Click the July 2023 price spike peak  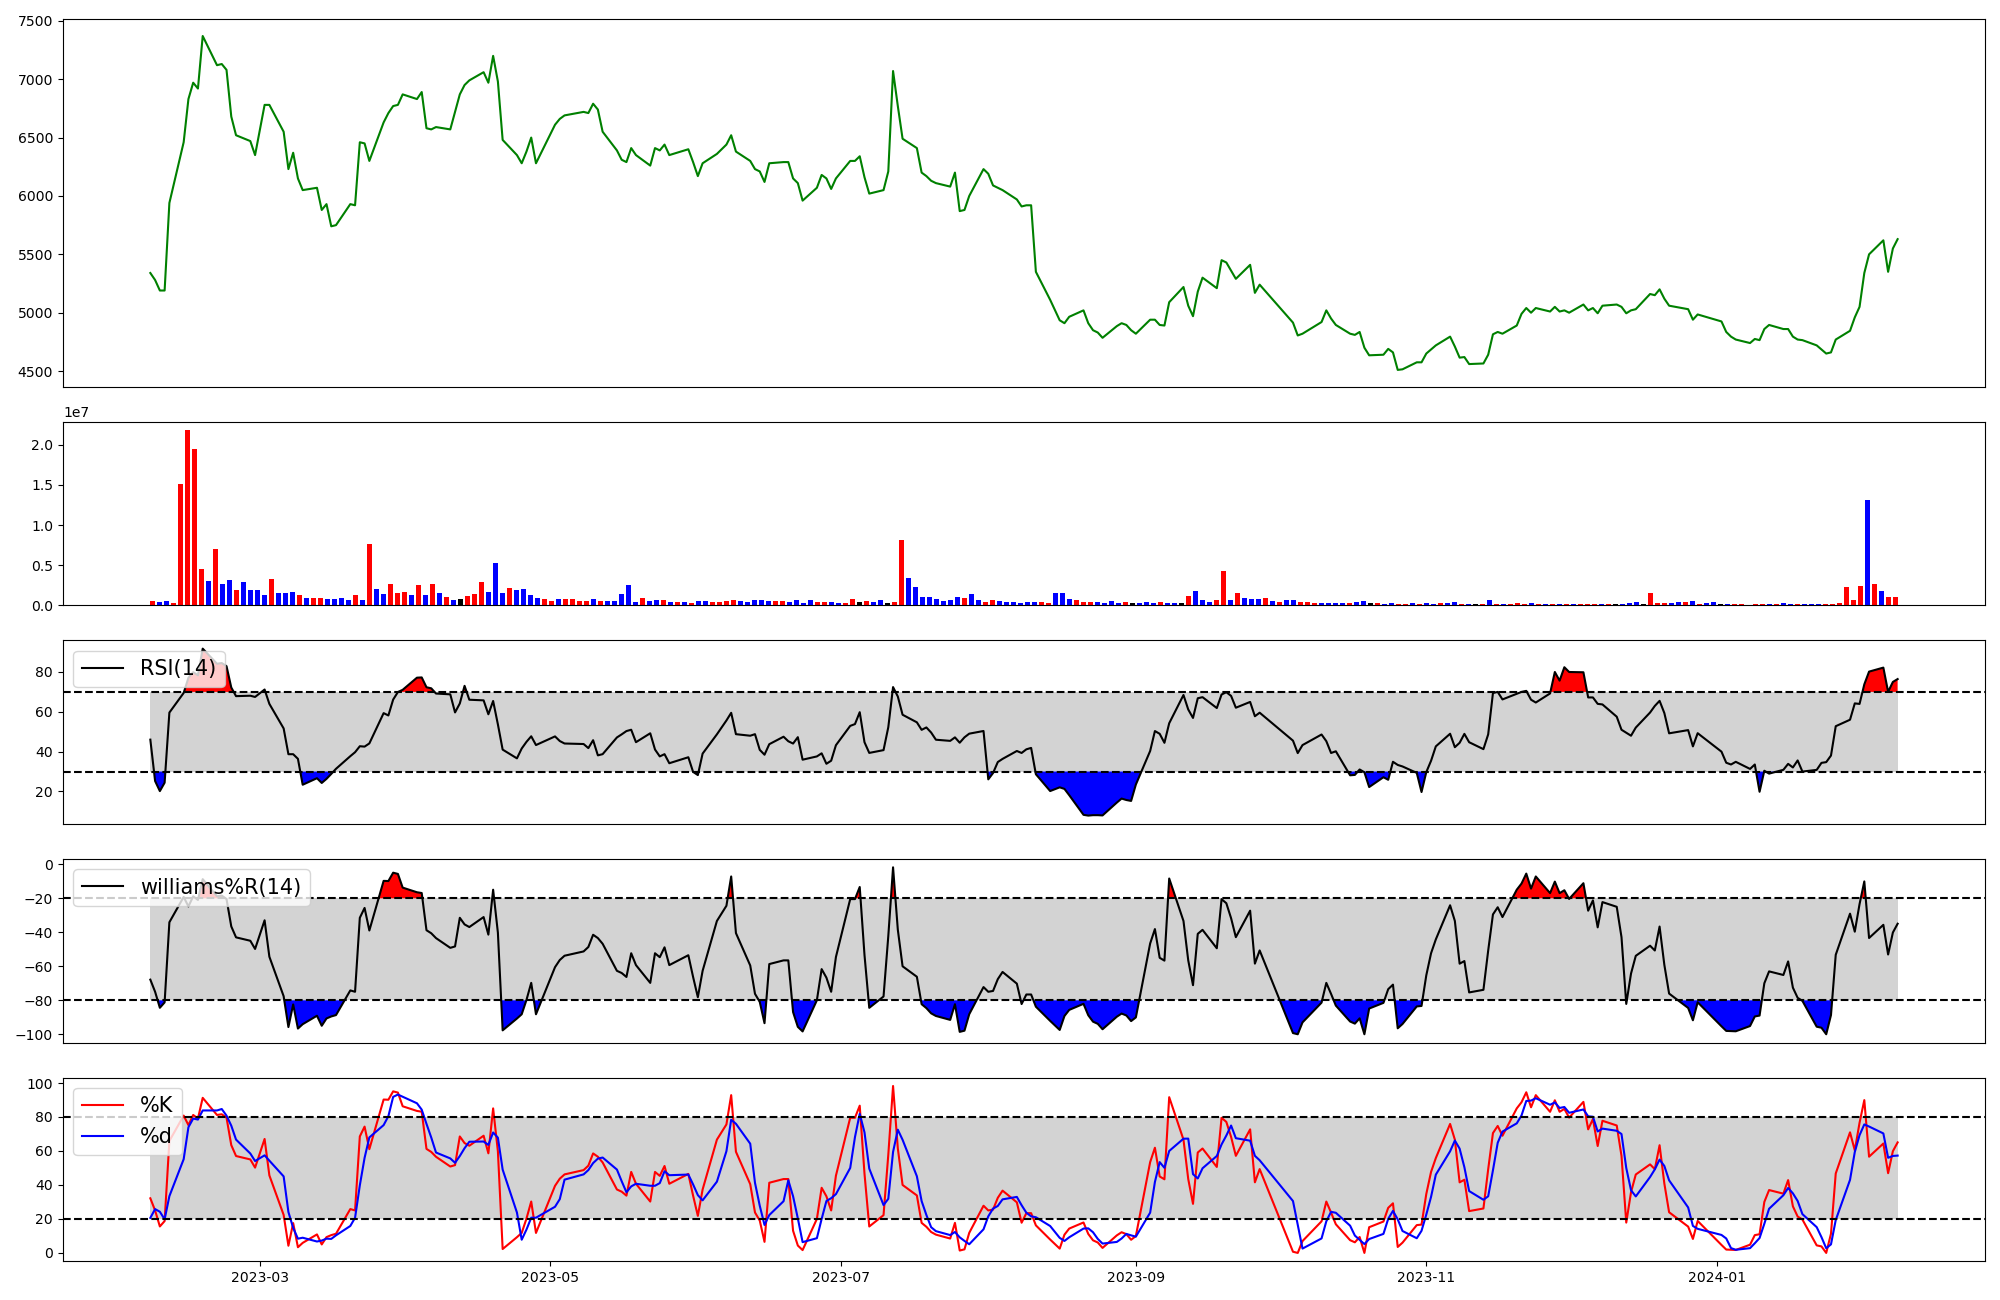click(893, 71)
